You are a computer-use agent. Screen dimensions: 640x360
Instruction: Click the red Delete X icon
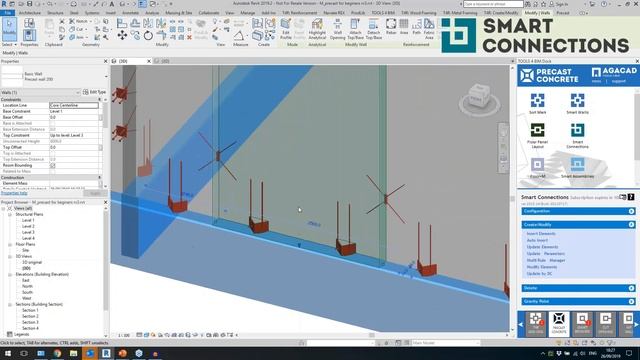point(189,37)
